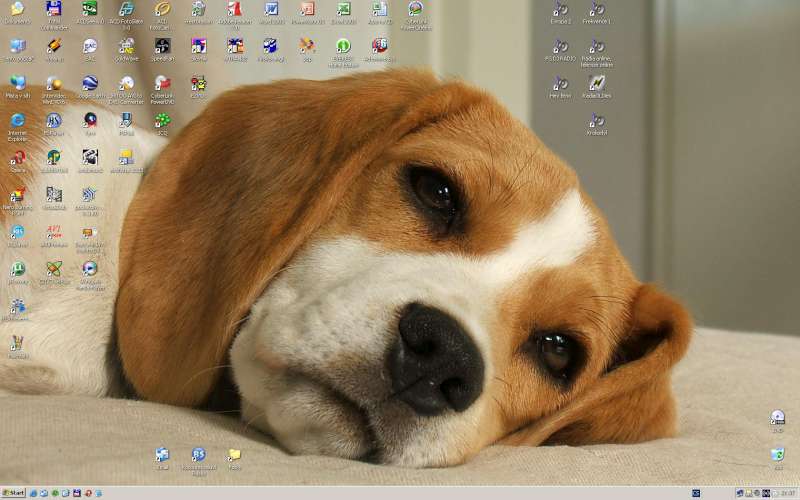The width and height of the screenshot is (800, 500).
Task: Open the Word 2003 desktop shortcut
Action: 270,9
